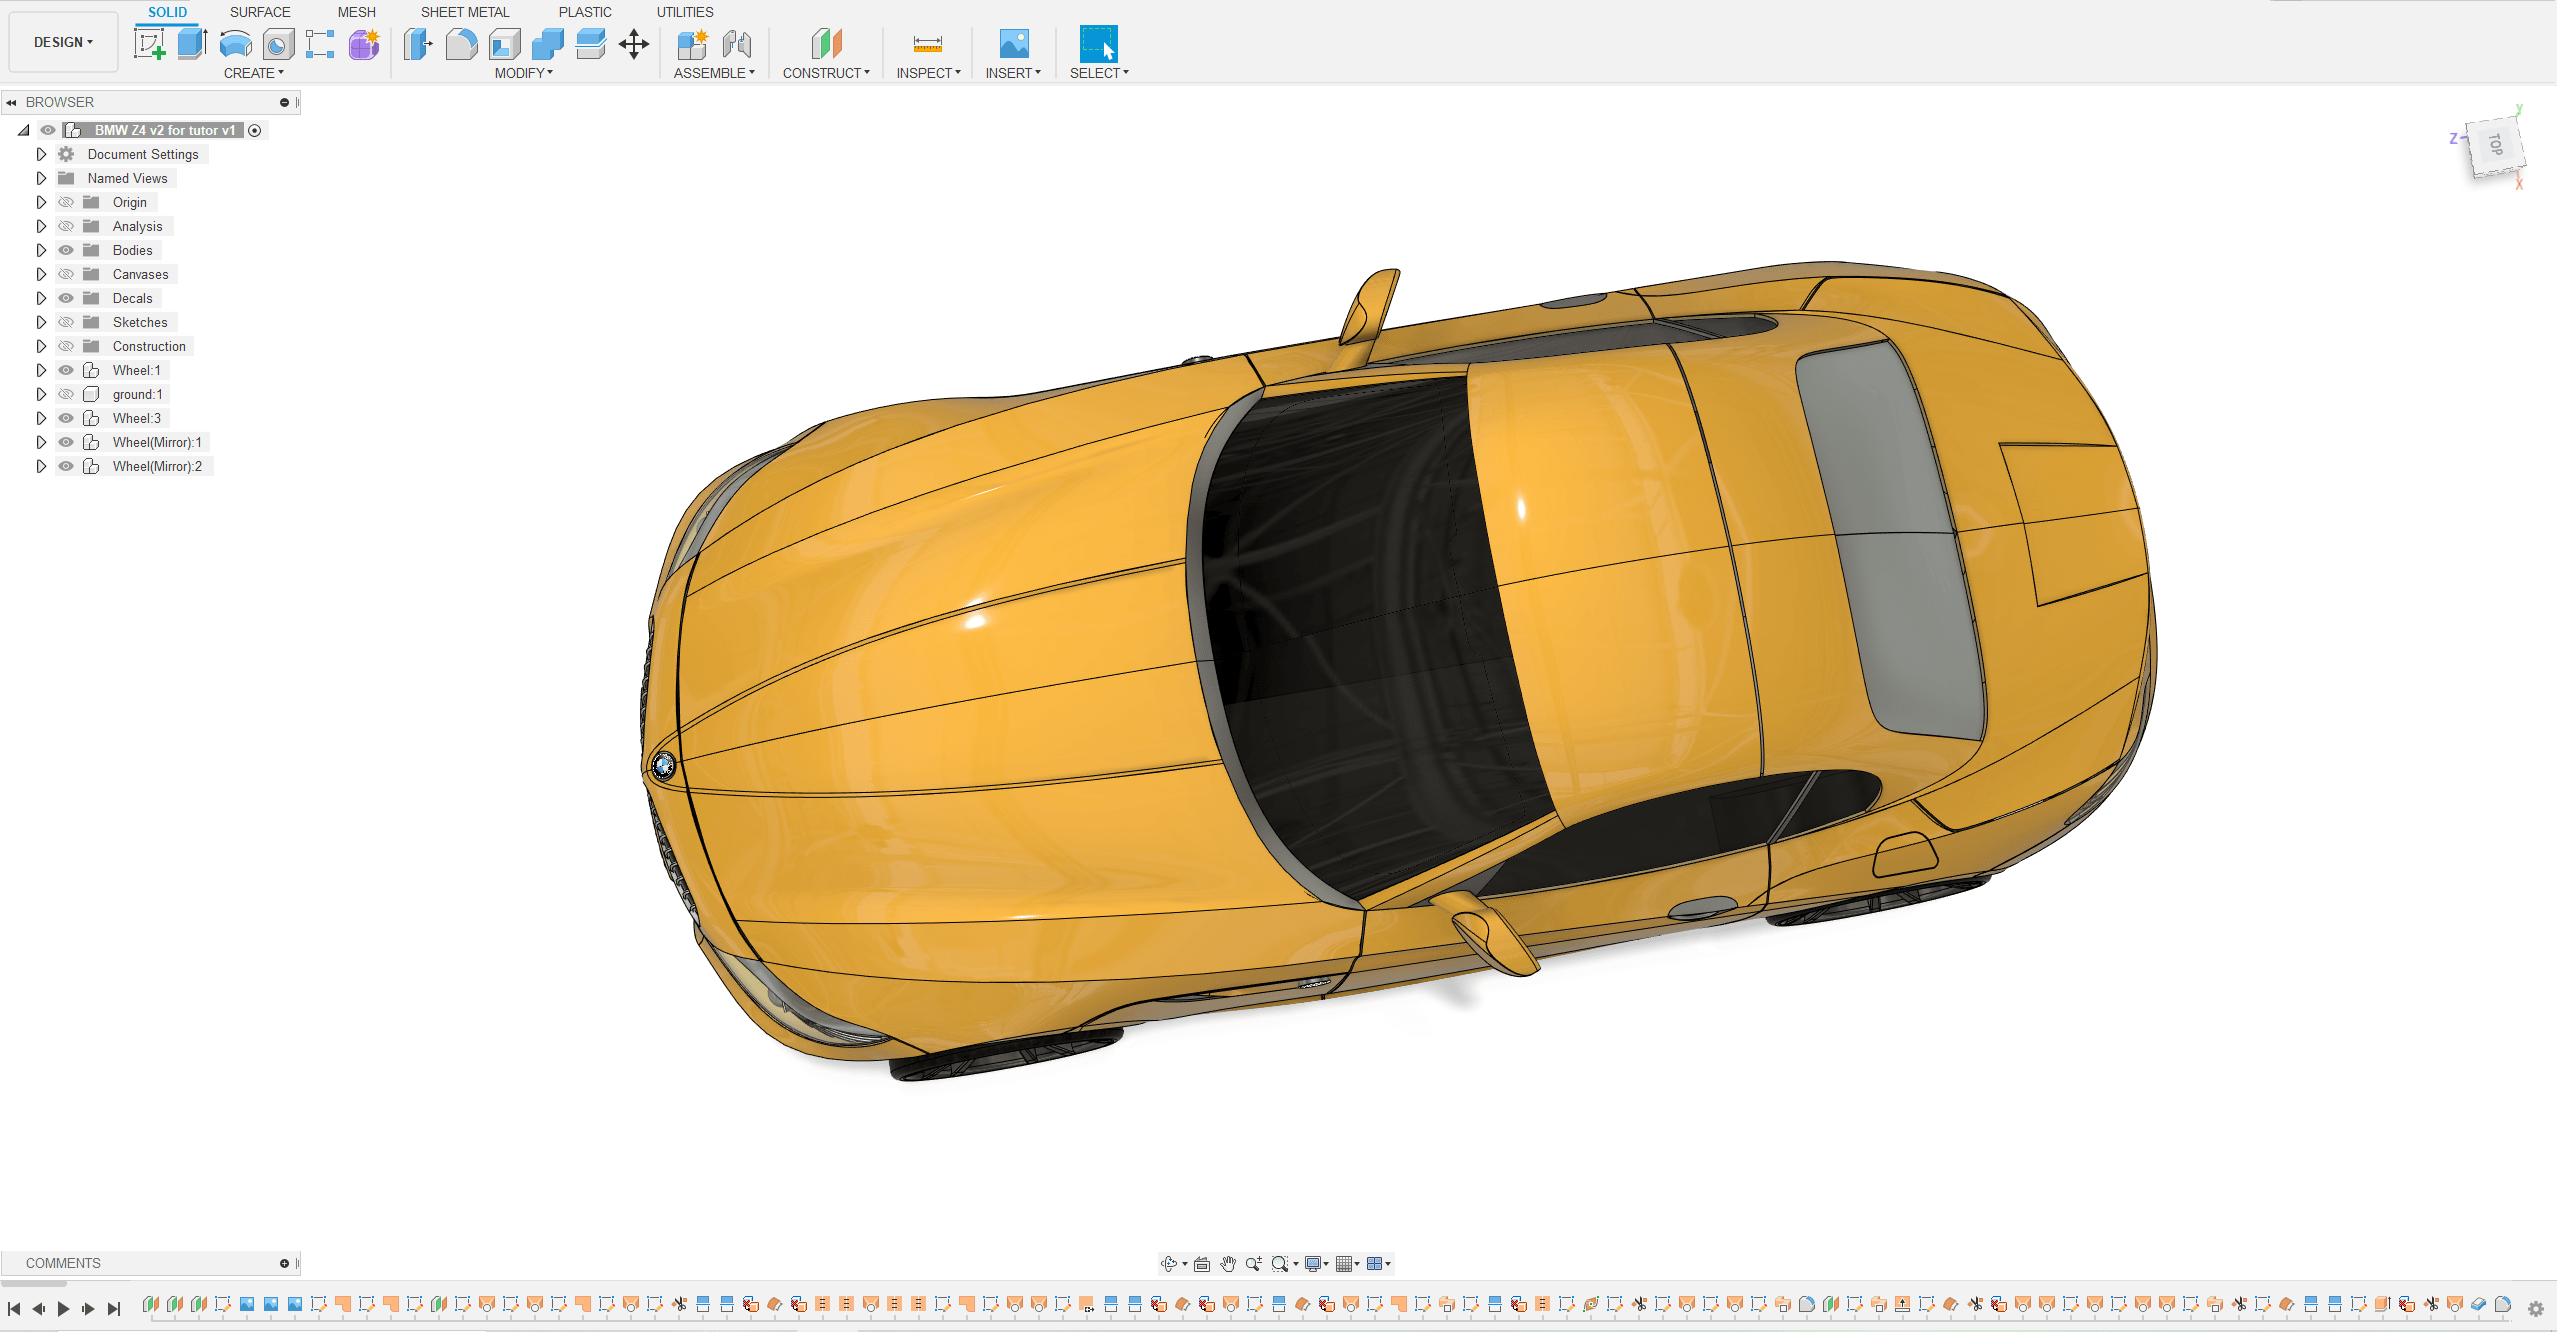
Task: Collapse the BMW Z4 root node
Action: [x=24, y=130]
